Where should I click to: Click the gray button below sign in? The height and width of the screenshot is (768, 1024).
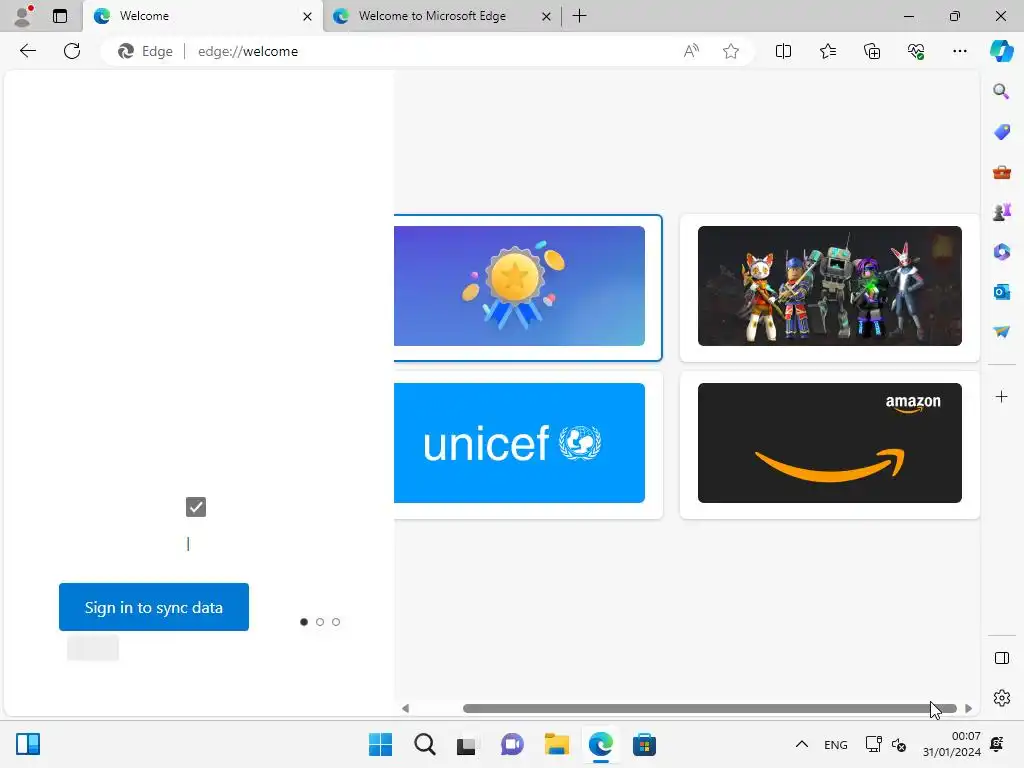[93, 648]
